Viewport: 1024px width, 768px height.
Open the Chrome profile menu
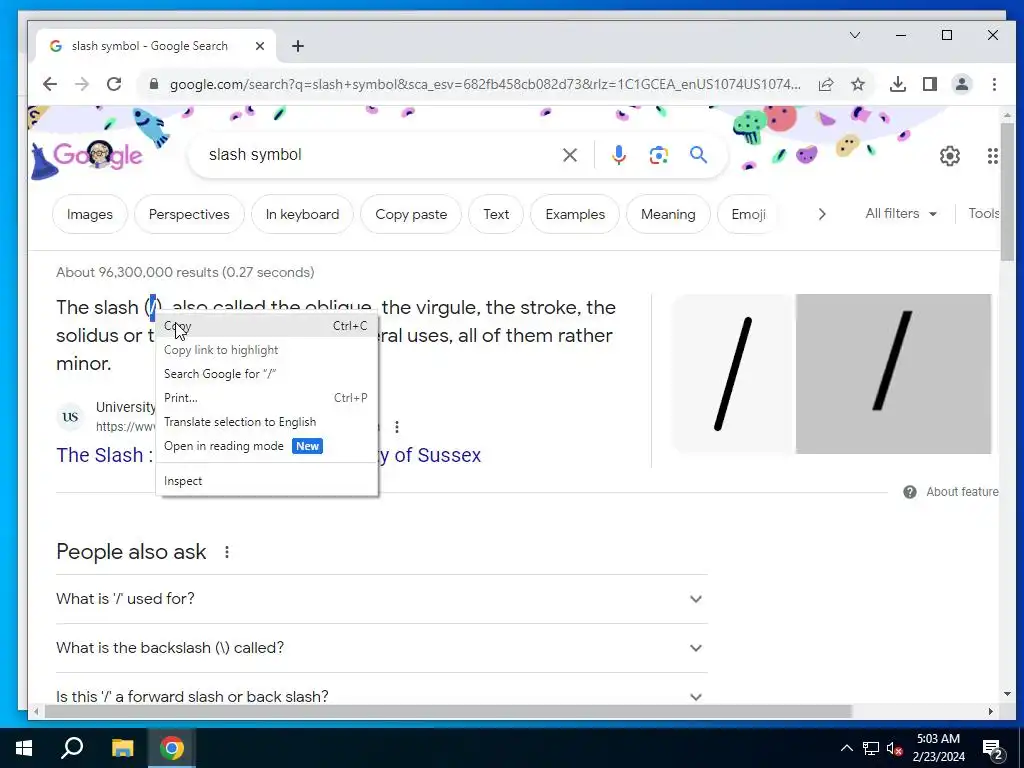pyautogui.click(x=961, y=84)
